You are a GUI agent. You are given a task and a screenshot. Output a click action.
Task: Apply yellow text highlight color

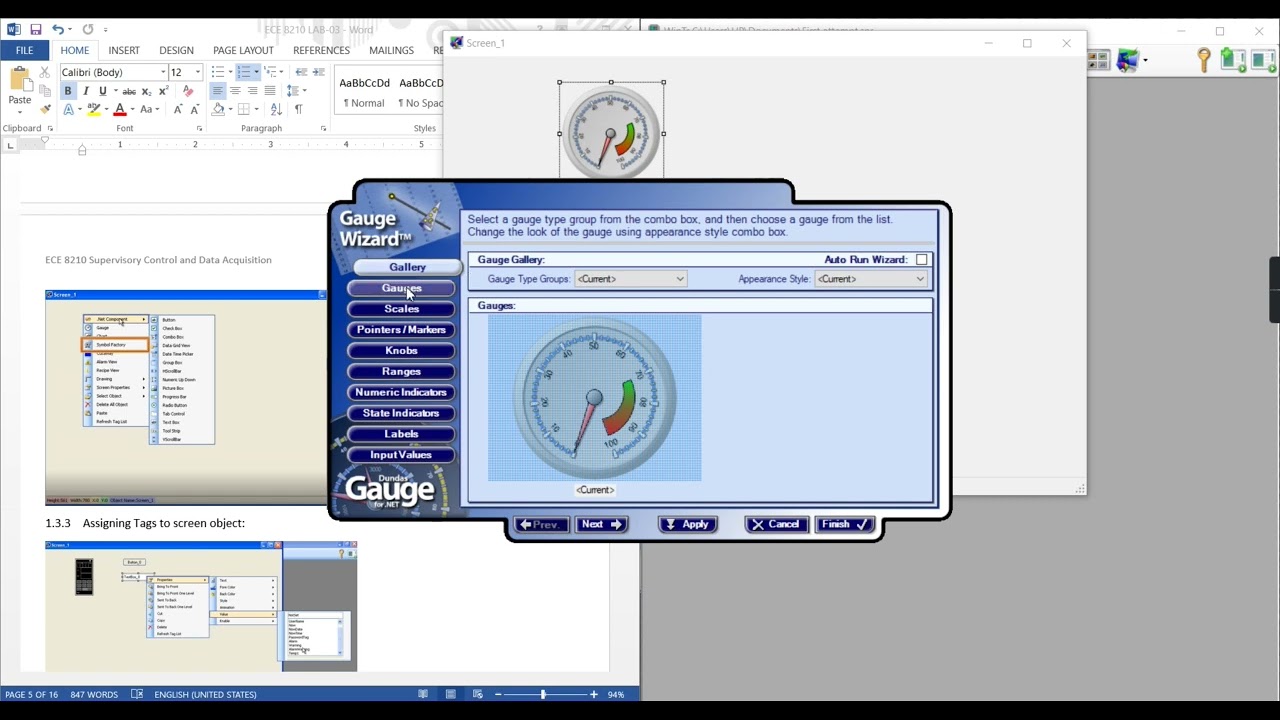pos(94,109)
